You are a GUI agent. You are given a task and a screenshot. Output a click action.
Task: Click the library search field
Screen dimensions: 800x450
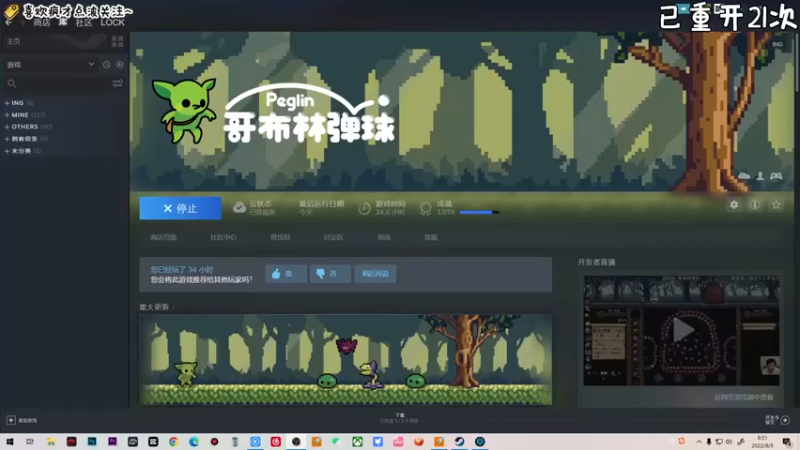(x=57, y=84)
